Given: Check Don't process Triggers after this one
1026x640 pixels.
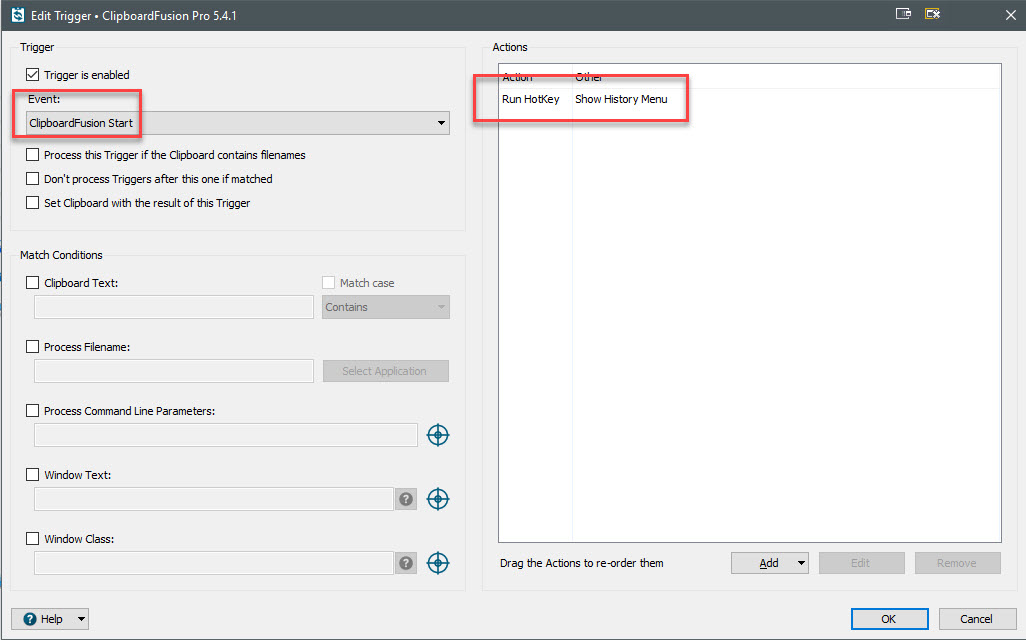Looking at the screenshot, I should pos(33,179).
